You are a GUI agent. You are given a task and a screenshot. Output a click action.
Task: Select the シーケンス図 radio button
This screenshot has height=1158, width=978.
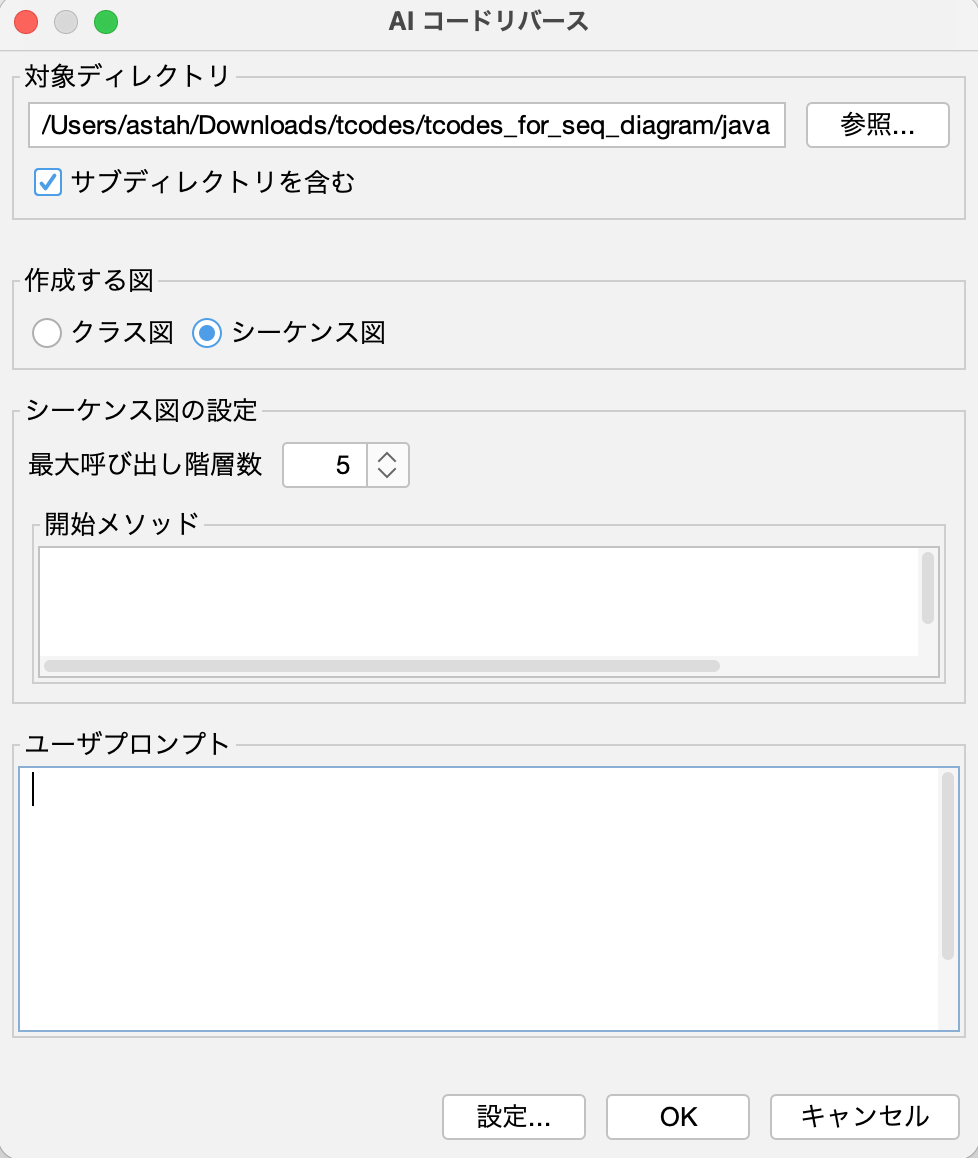(207, 333)
